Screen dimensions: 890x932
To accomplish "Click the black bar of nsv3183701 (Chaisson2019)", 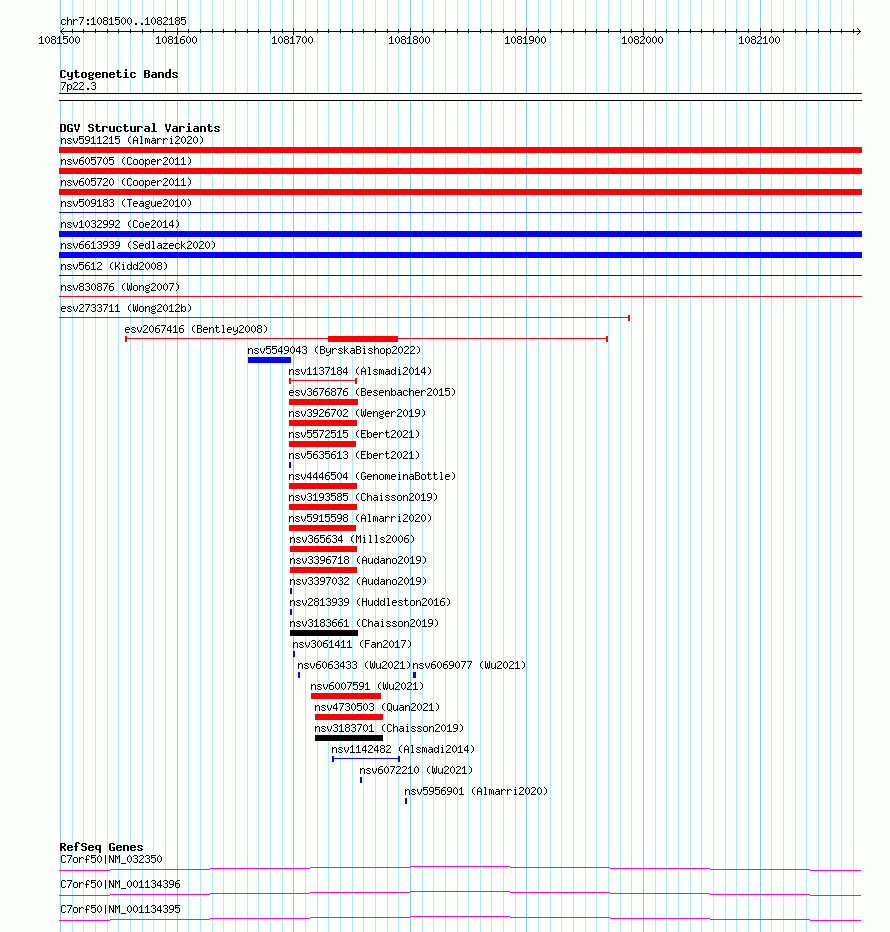I will click(349, 738).
